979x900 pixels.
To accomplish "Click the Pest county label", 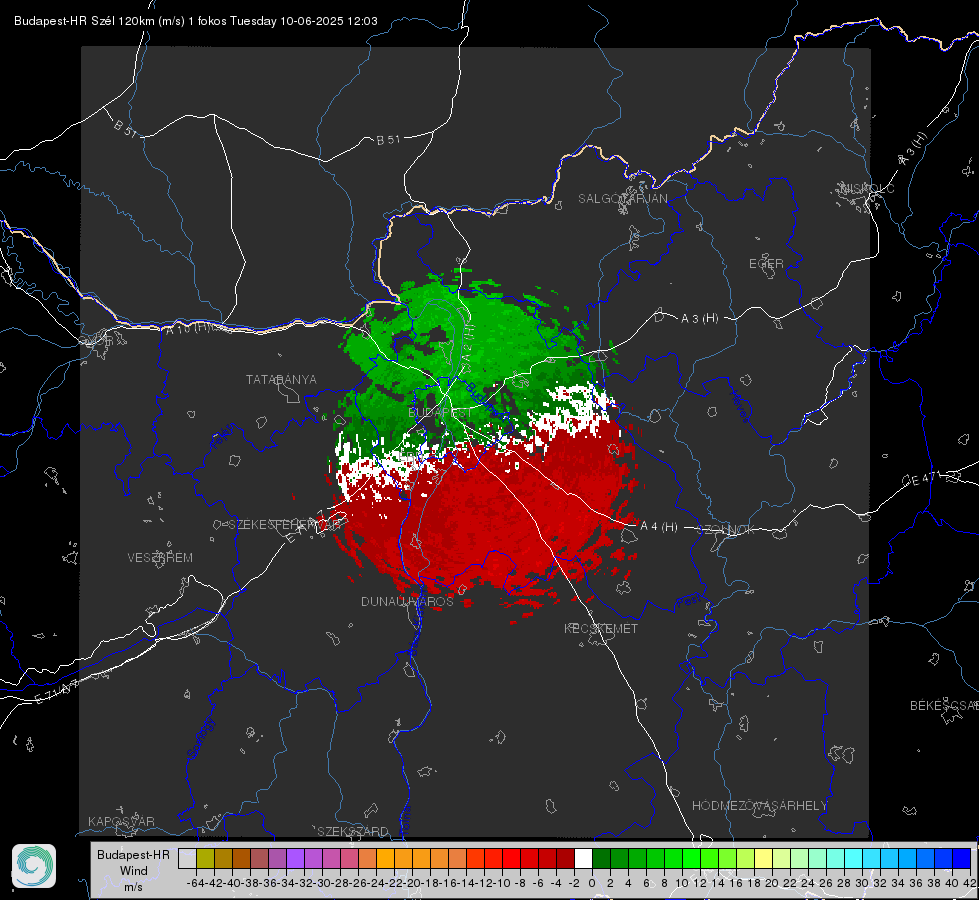I will (x=687, y=602).
